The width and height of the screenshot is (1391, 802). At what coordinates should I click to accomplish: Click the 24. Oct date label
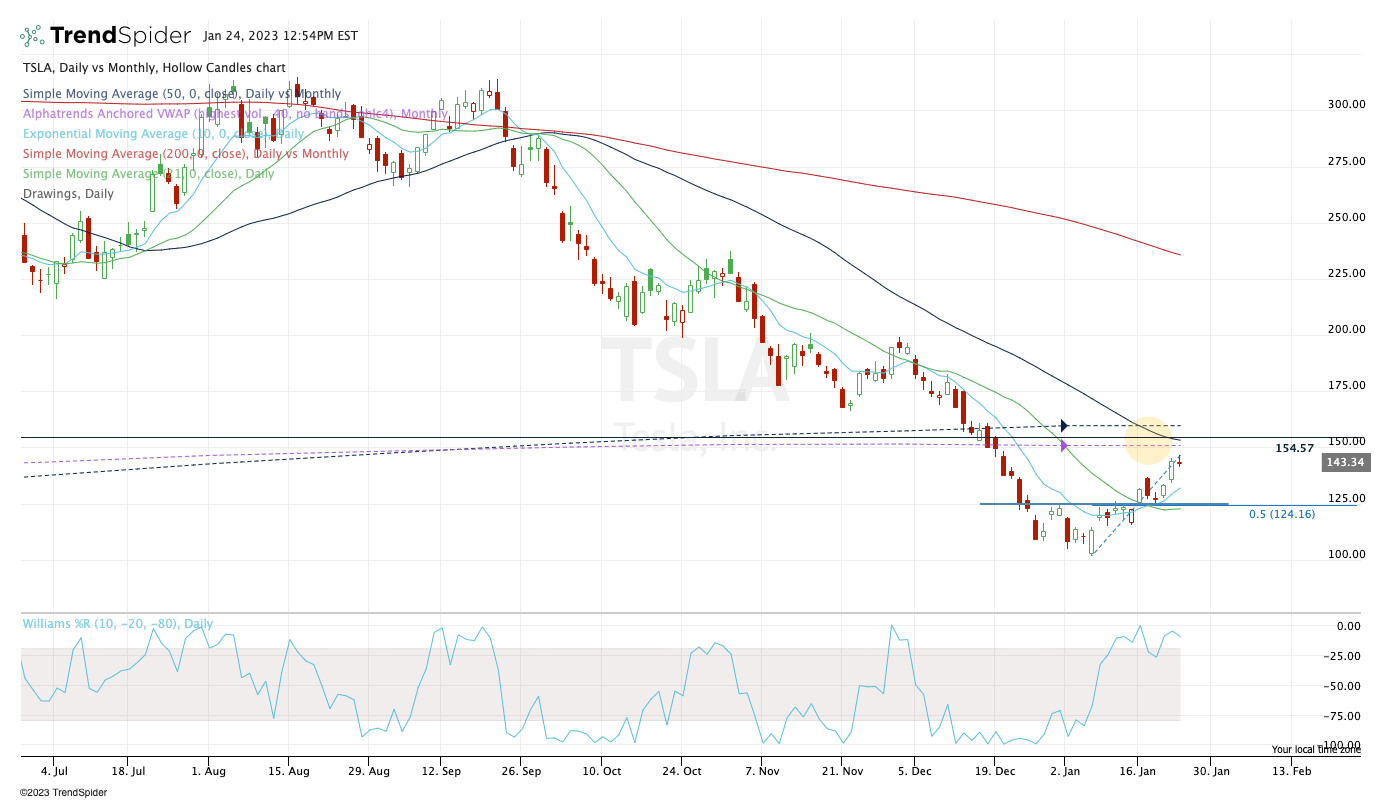[682, 771]
